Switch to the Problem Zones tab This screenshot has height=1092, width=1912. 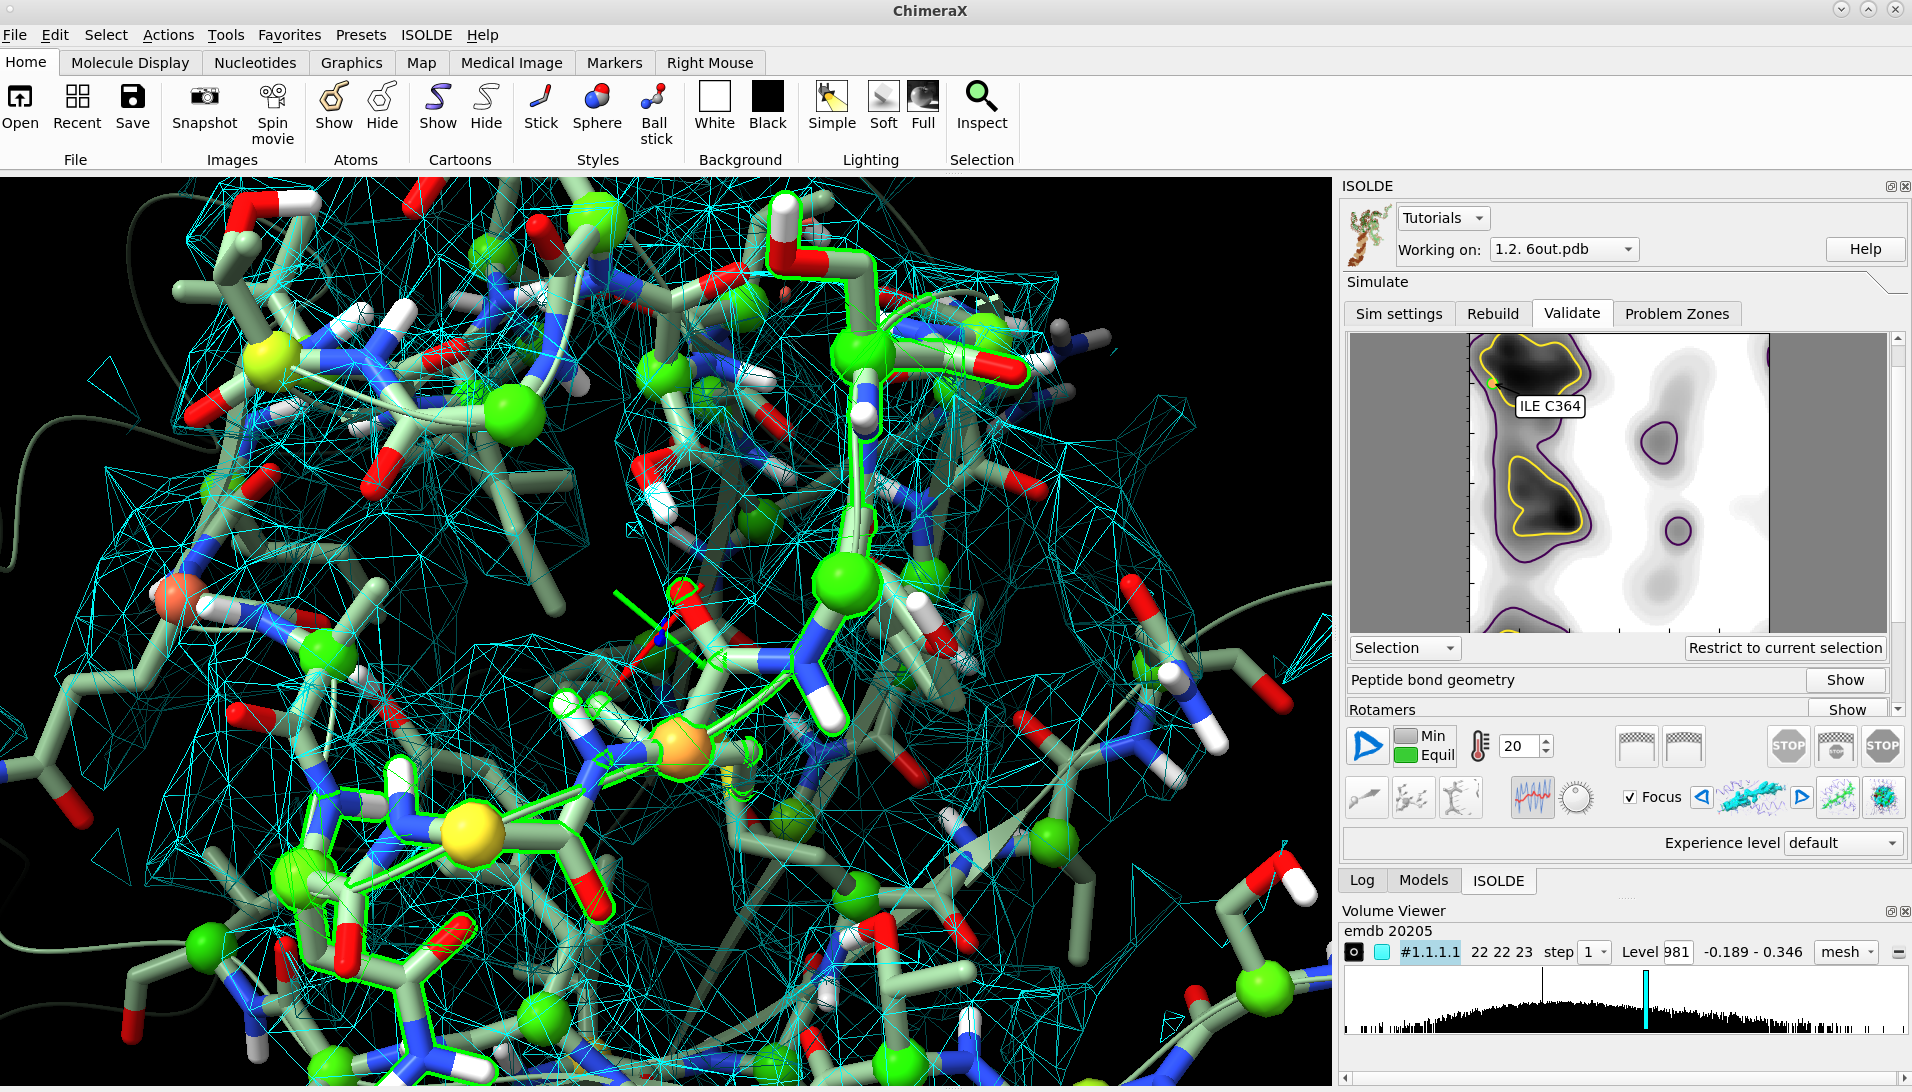(x=1676, y=314)
